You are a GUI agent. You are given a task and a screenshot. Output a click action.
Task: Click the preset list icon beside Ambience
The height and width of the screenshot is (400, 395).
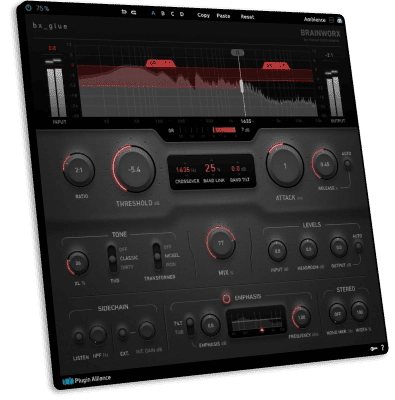pos(331,20)
